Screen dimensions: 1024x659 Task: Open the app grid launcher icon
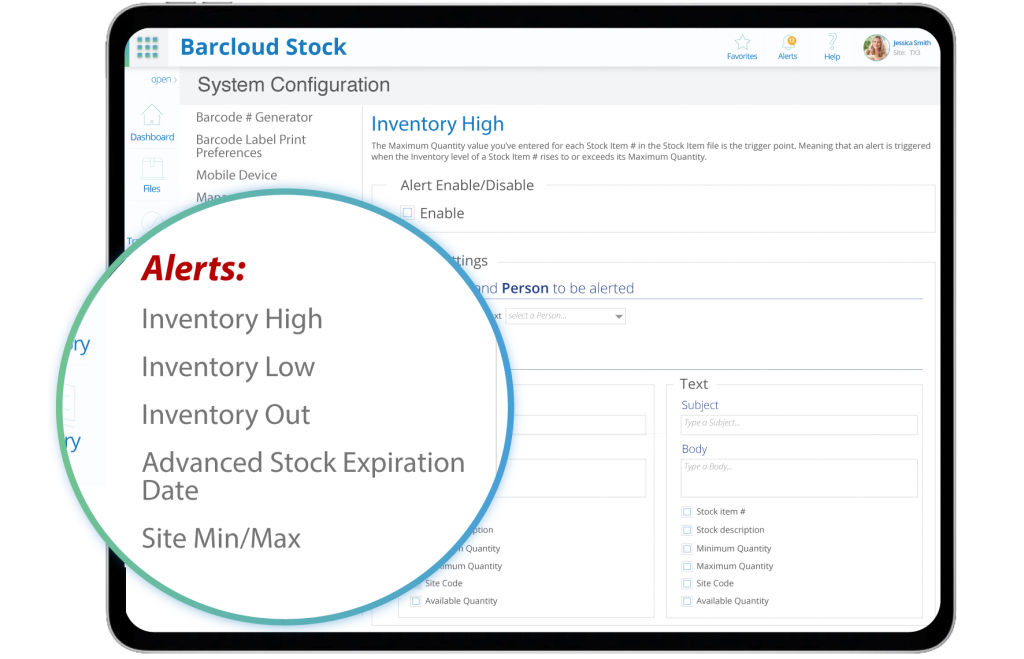148,47
